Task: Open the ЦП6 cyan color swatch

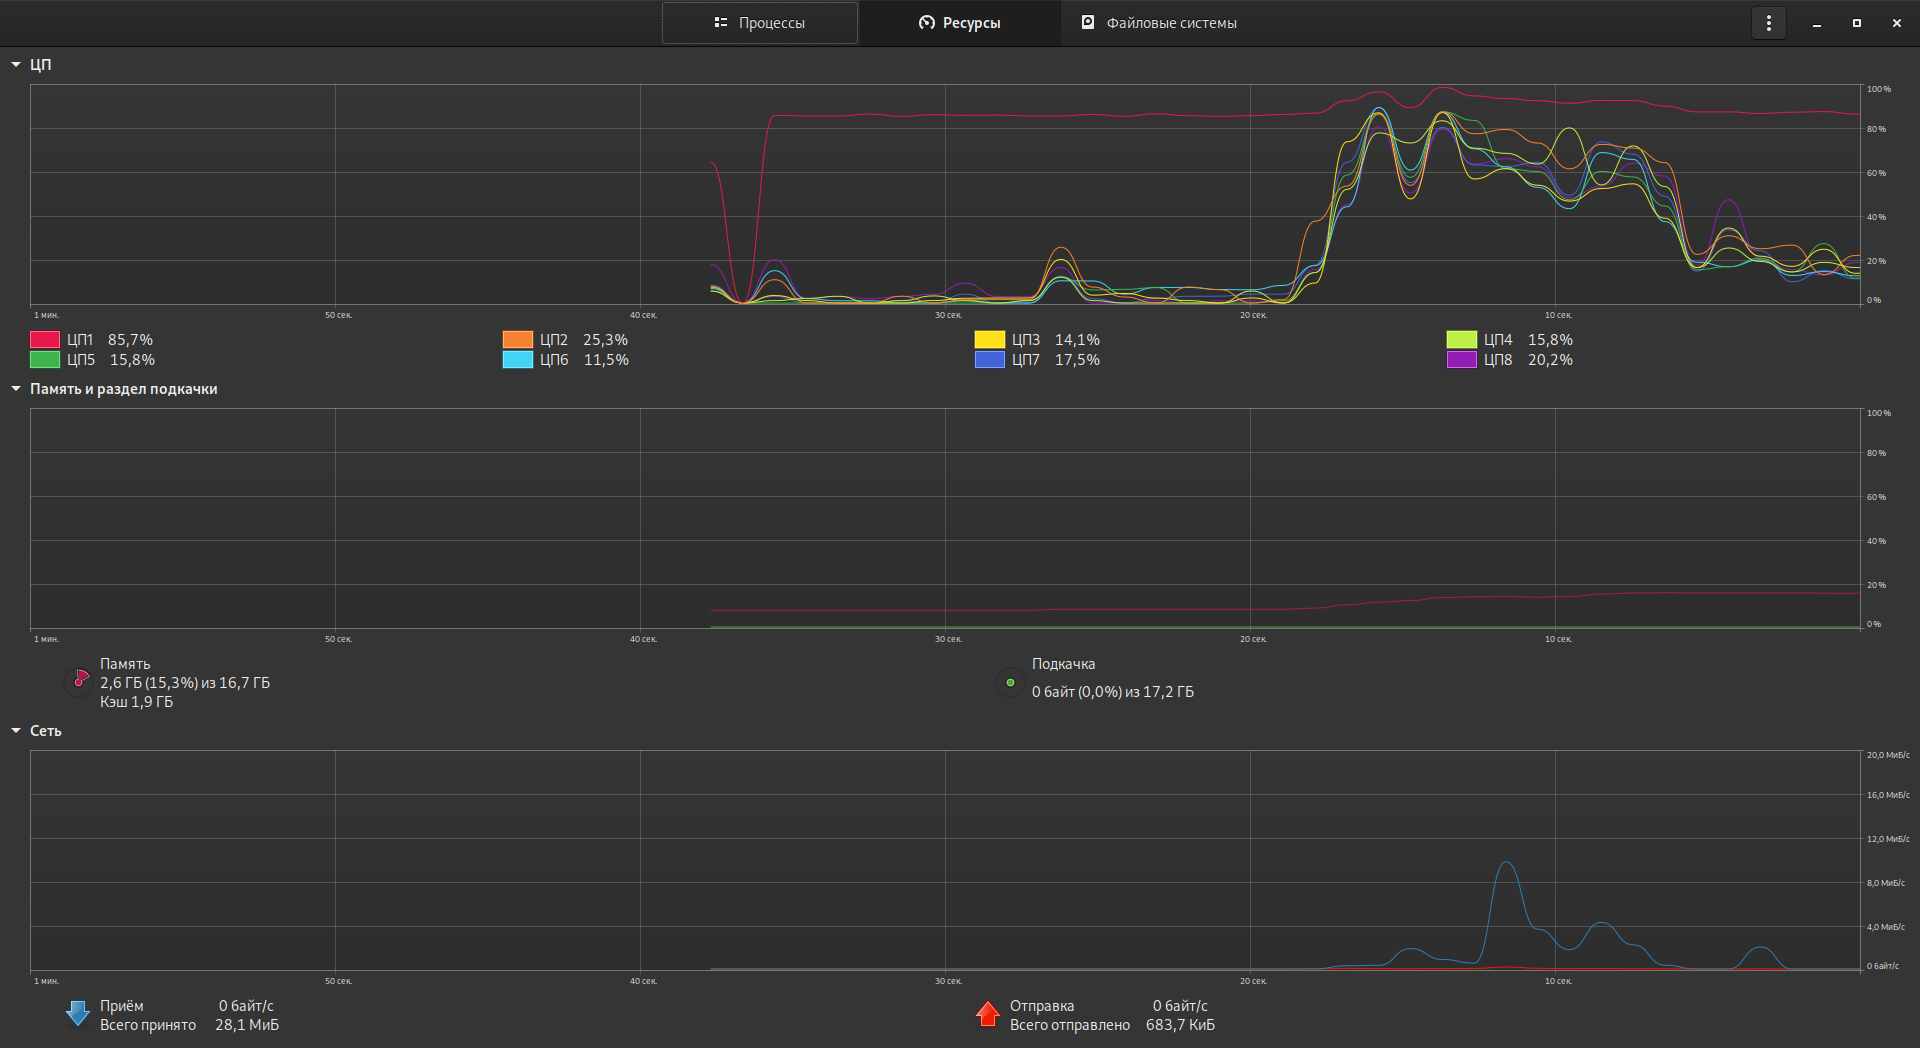Action: [517, 360]
